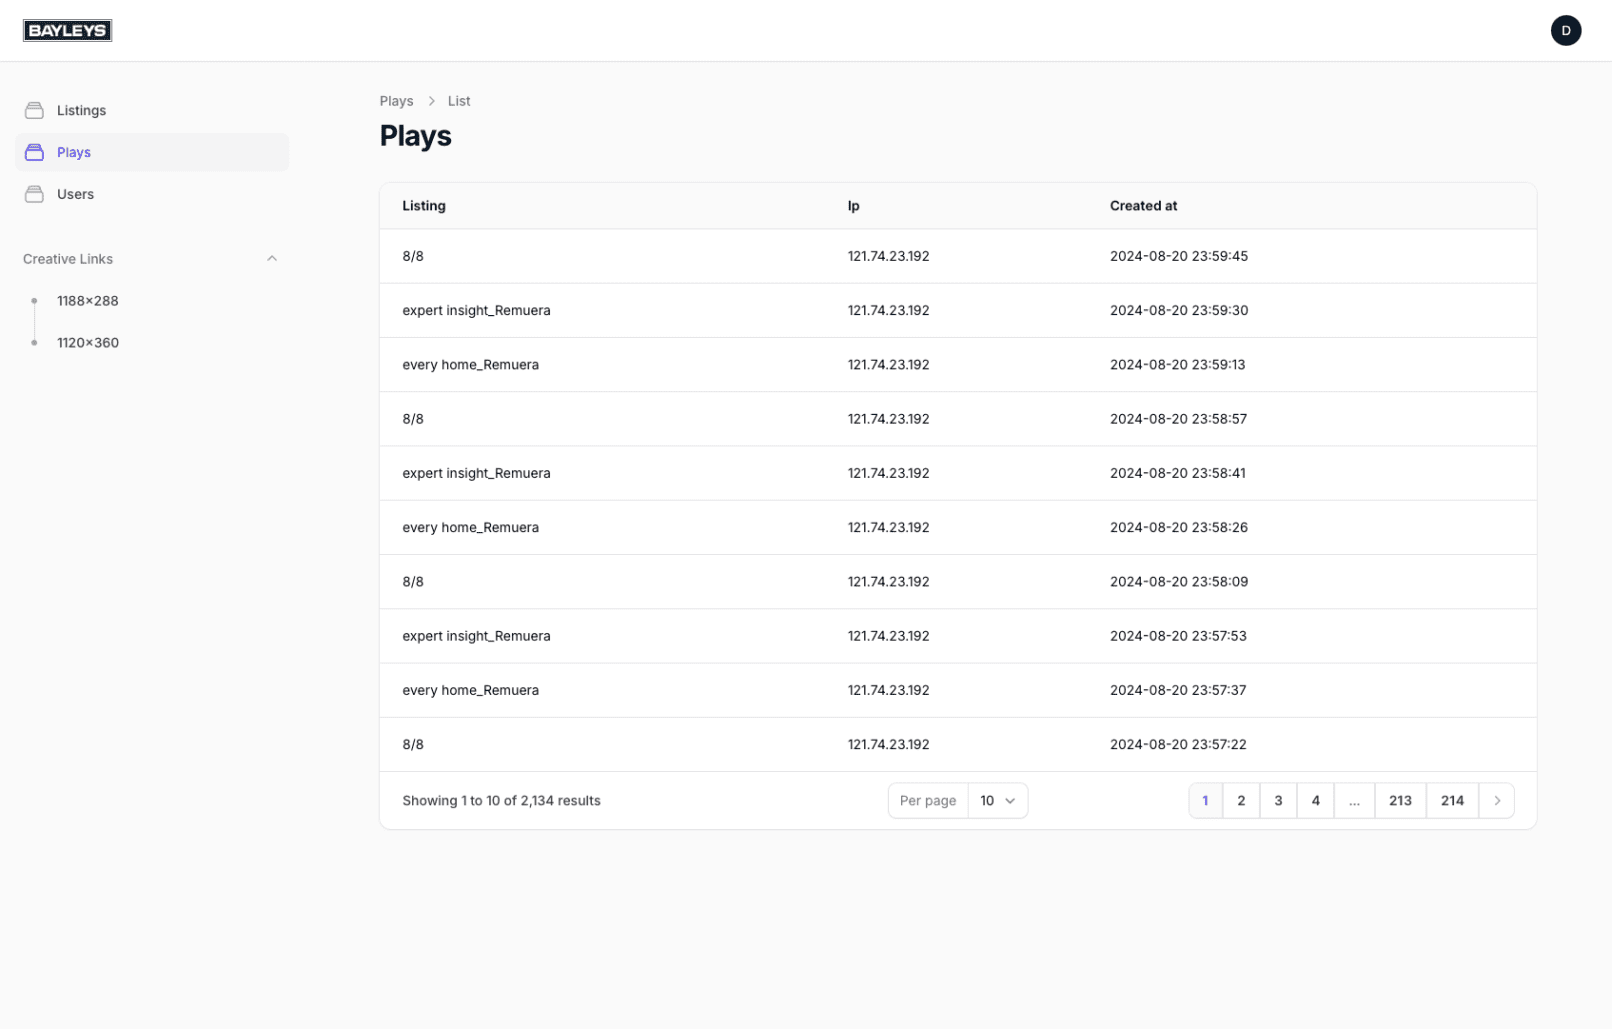Navigate to Users in sidebar
The width and height of the screenshot is (1612, 1029).
[x=75, y=195]
